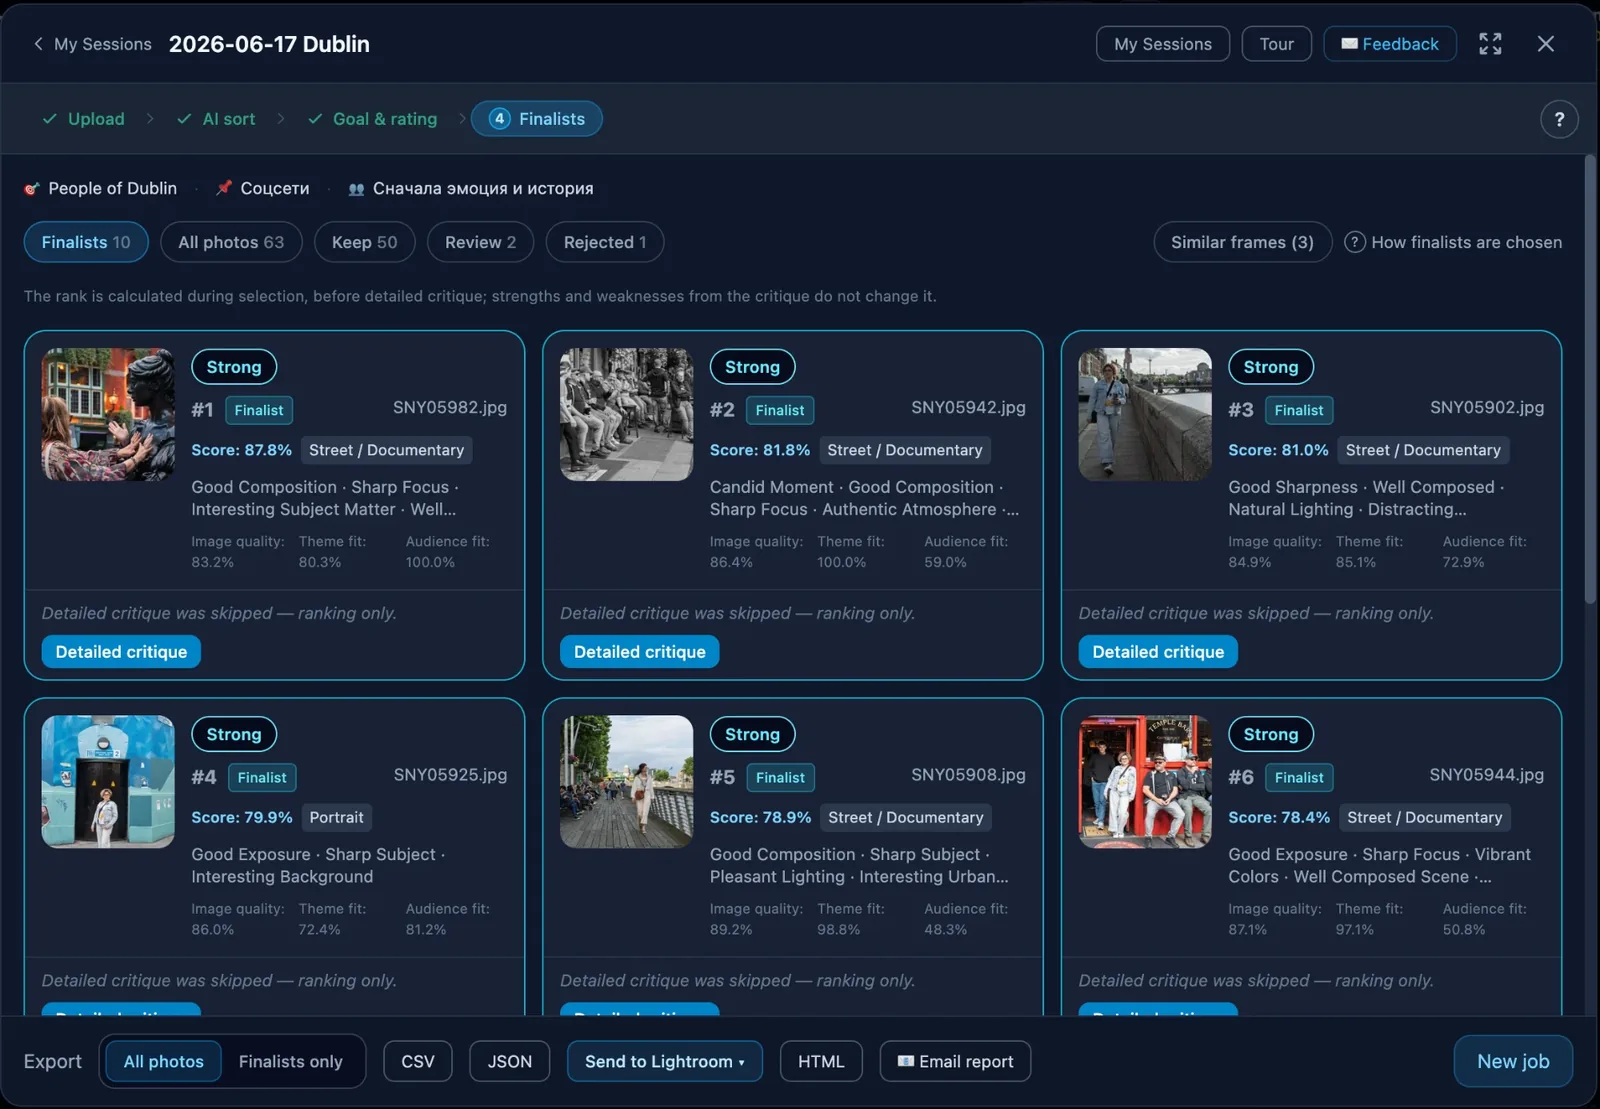Export results as CSV
Viewport: 1600px width, 1109px height.
click(x=418, y=1061)
